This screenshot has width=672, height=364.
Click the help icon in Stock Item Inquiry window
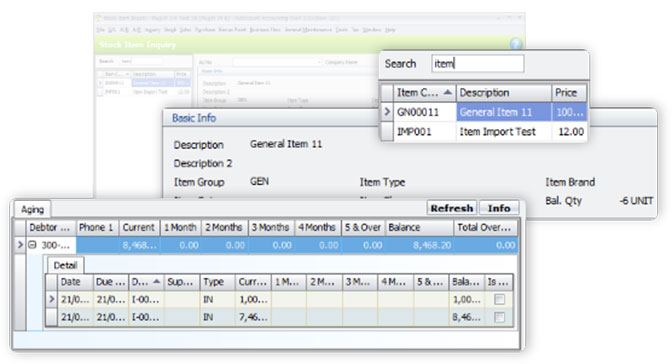coord(516,44)
